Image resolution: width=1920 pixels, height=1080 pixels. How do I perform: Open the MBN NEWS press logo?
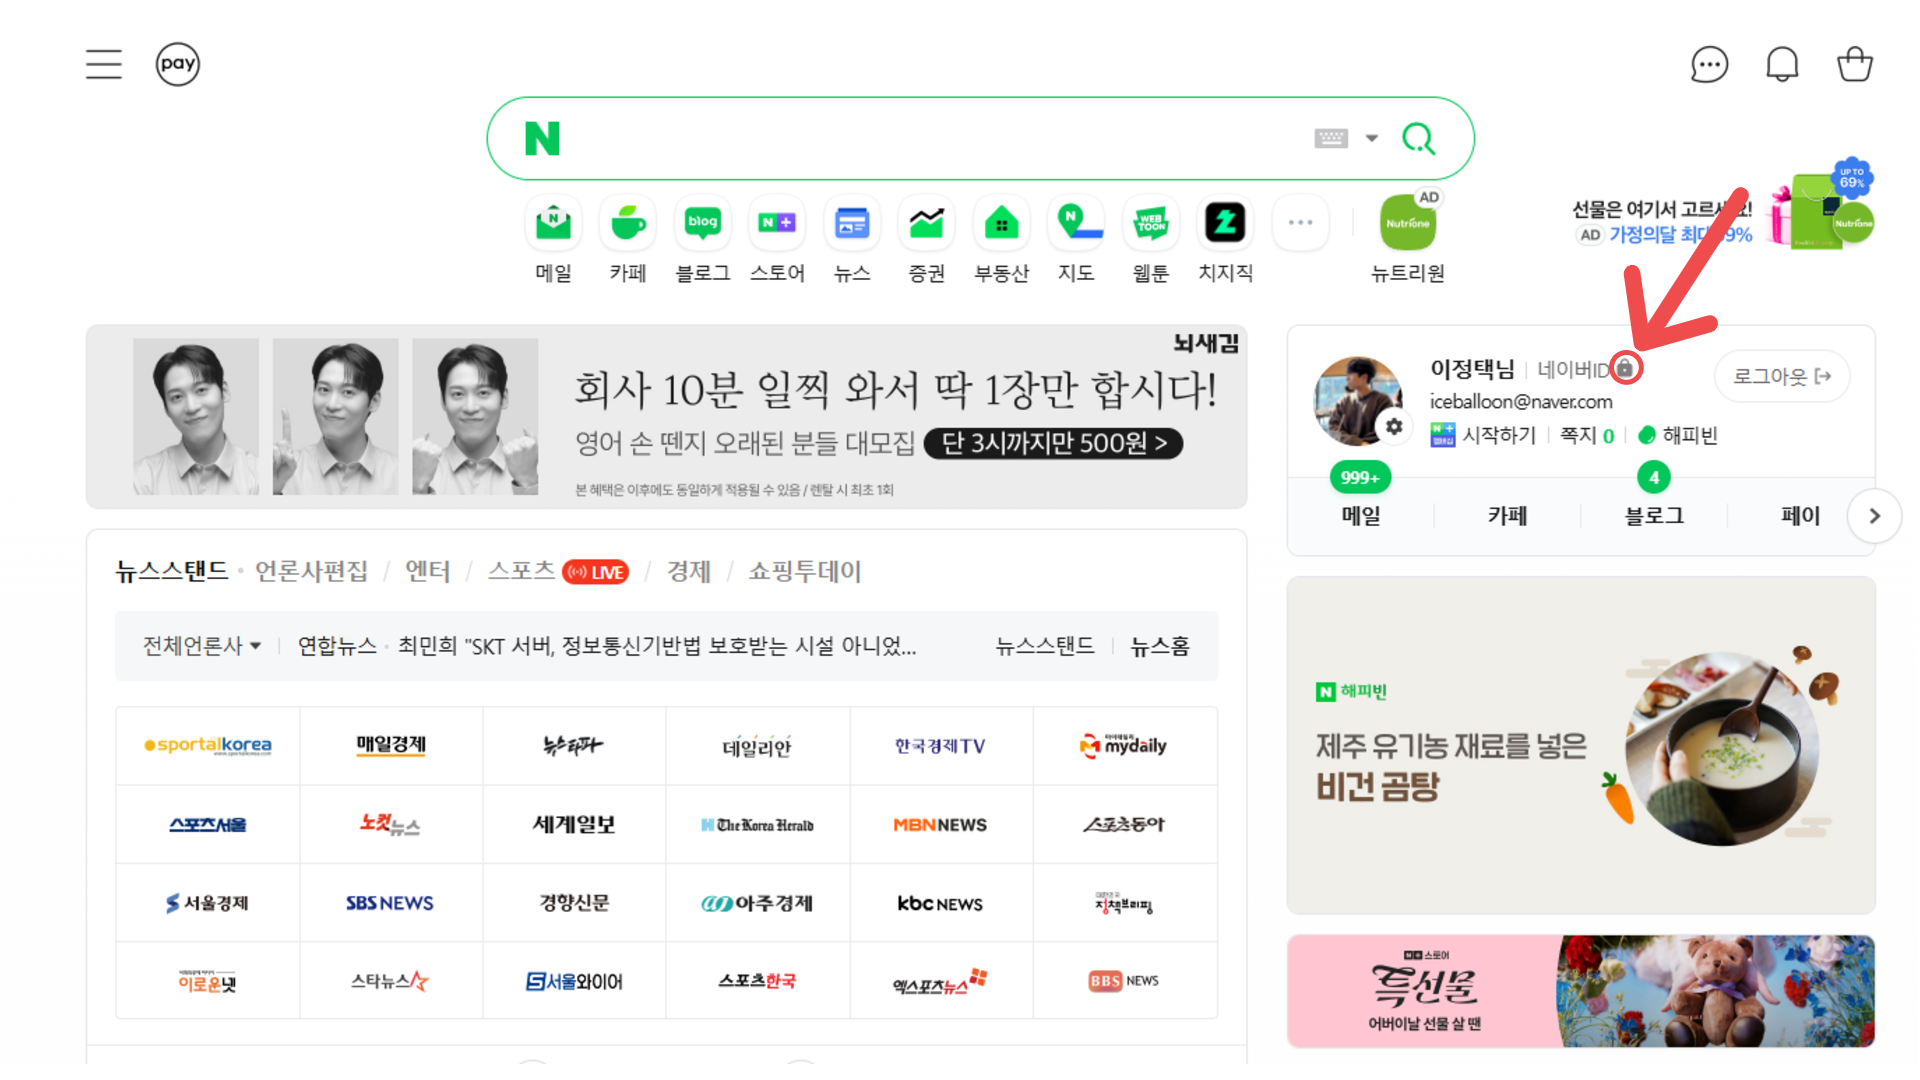pos(940,824)
